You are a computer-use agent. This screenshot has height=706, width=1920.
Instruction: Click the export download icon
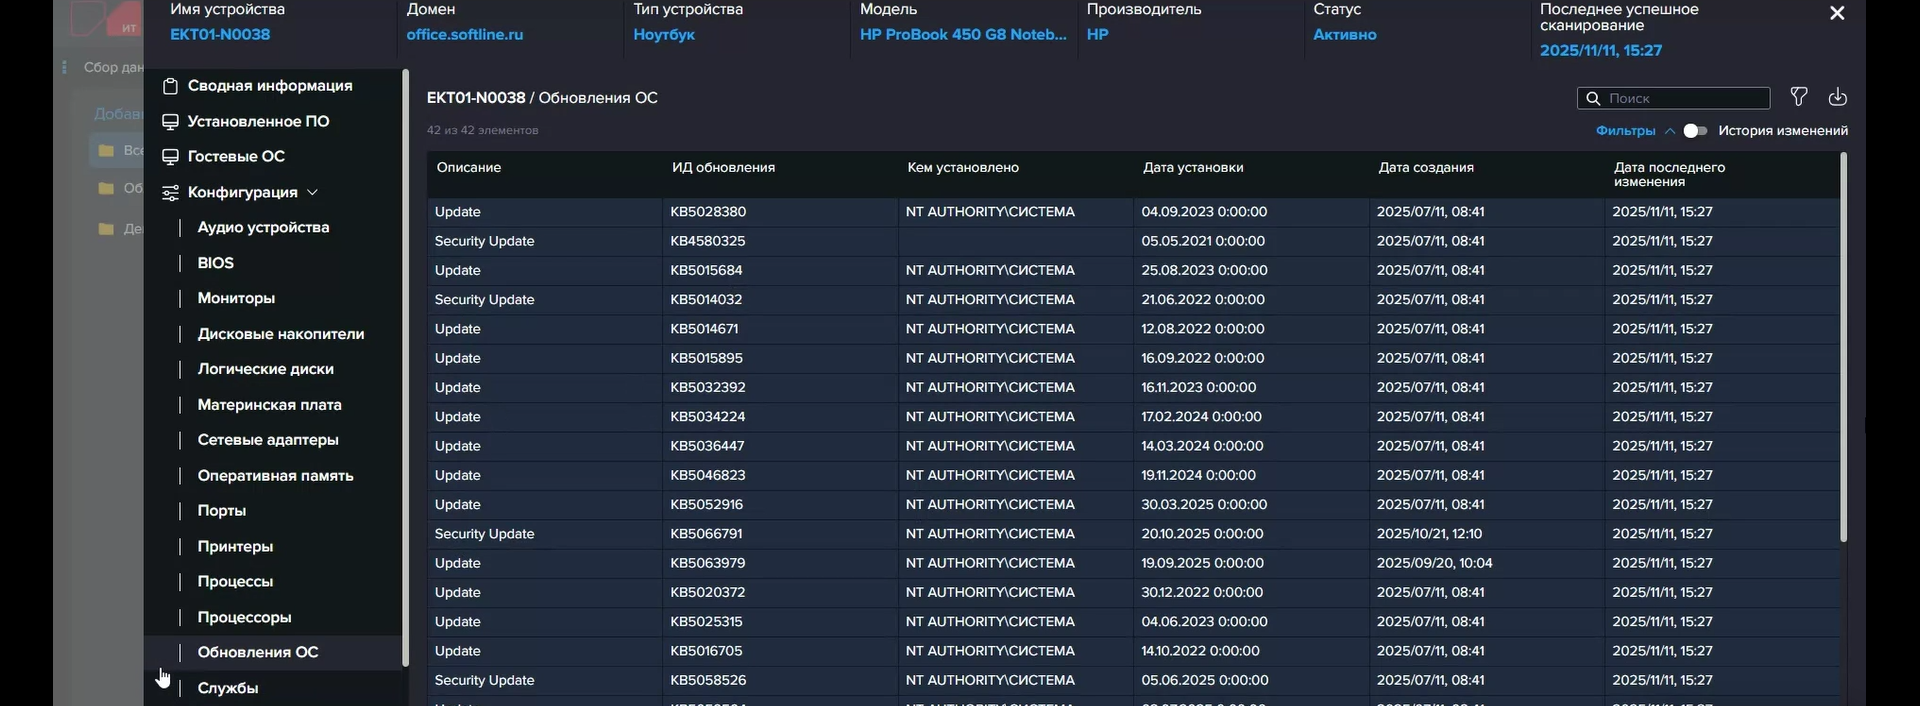pos(1837,97)
